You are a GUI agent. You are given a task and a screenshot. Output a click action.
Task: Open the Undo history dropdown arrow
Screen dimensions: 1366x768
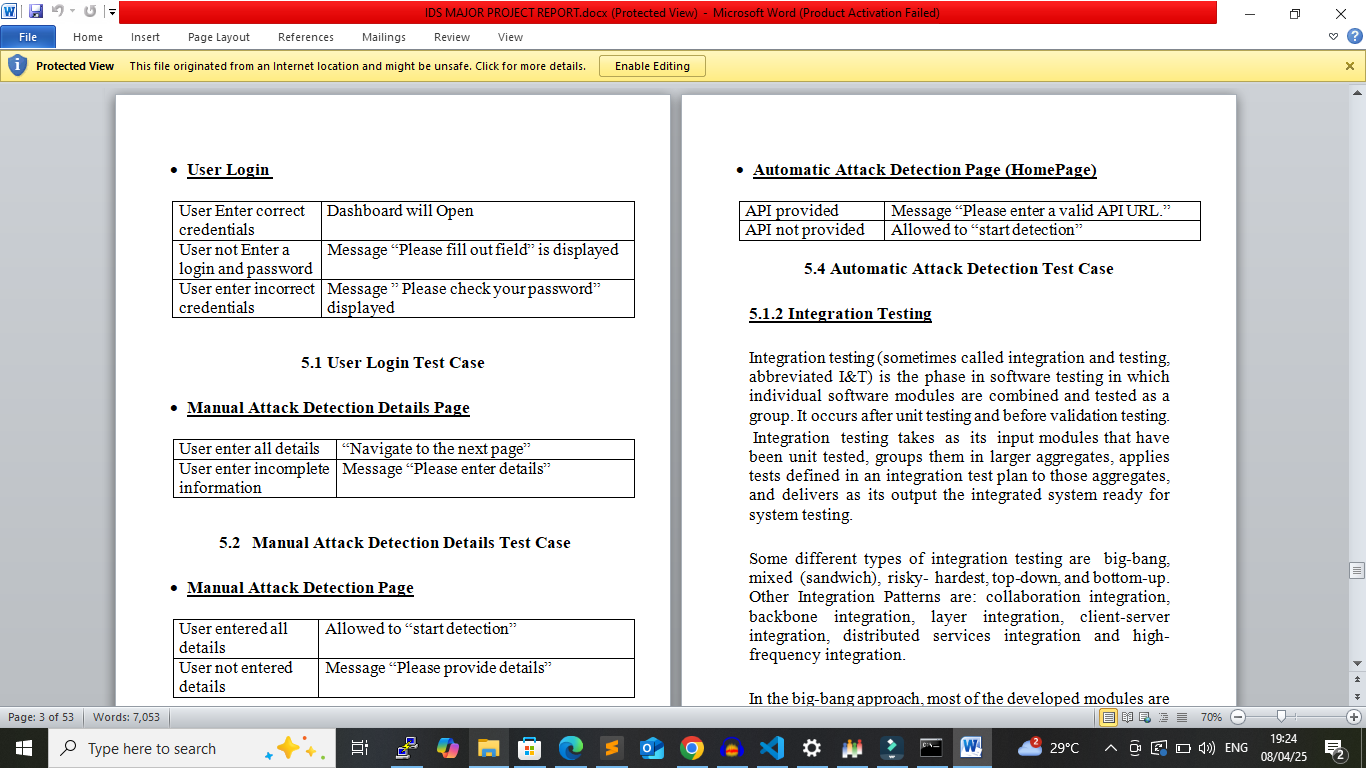(72, 12)
